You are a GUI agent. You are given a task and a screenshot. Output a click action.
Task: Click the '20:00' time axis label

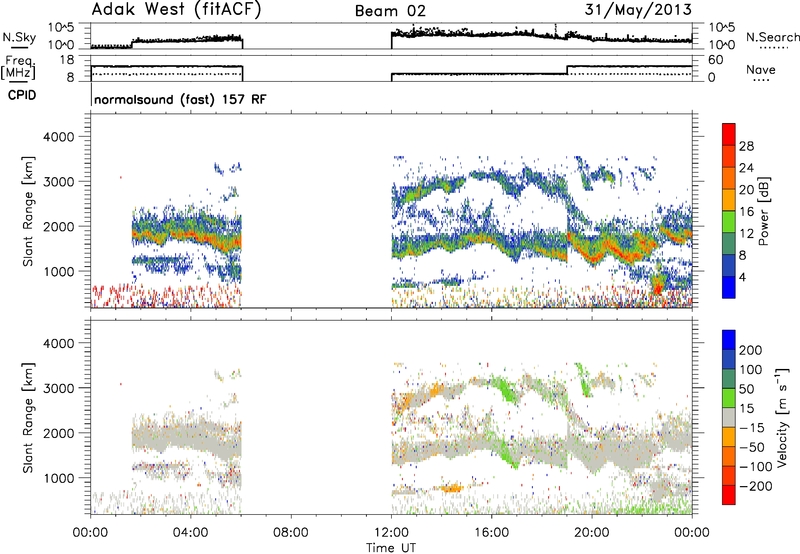[591, 533]
